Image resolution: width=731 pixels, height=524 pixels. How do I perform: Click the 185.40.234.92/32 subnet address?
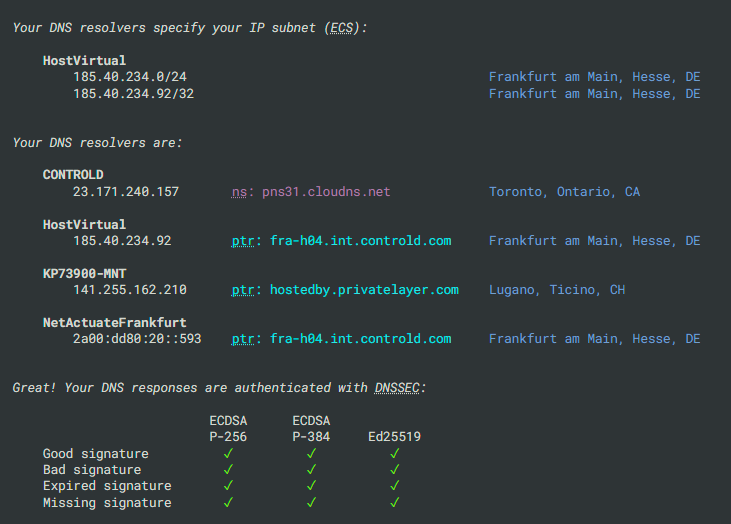click(x=133, y=94)
